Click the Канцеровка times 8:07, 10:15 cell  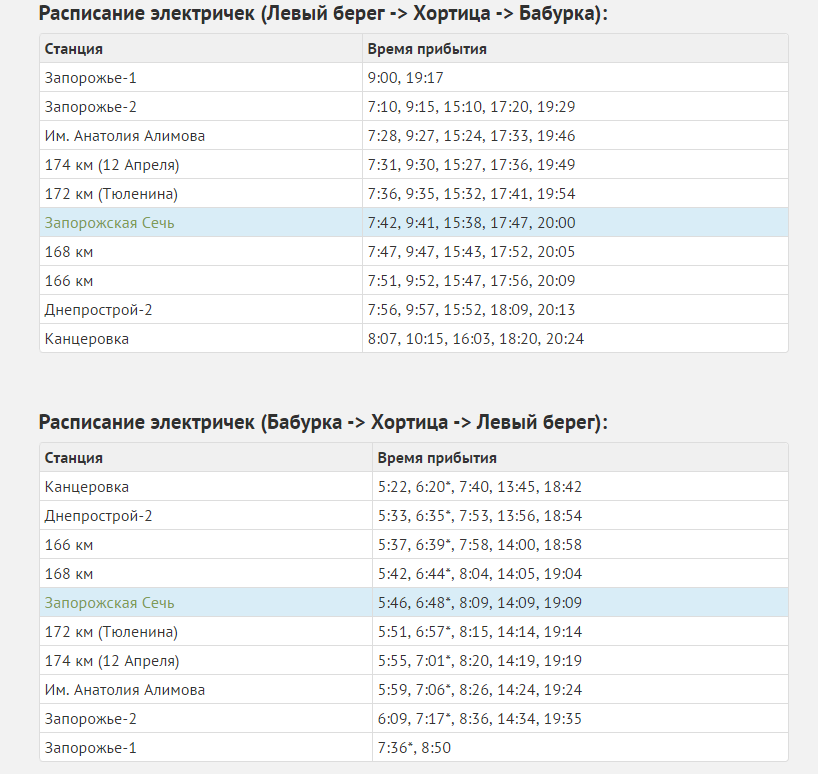[575, 338]
